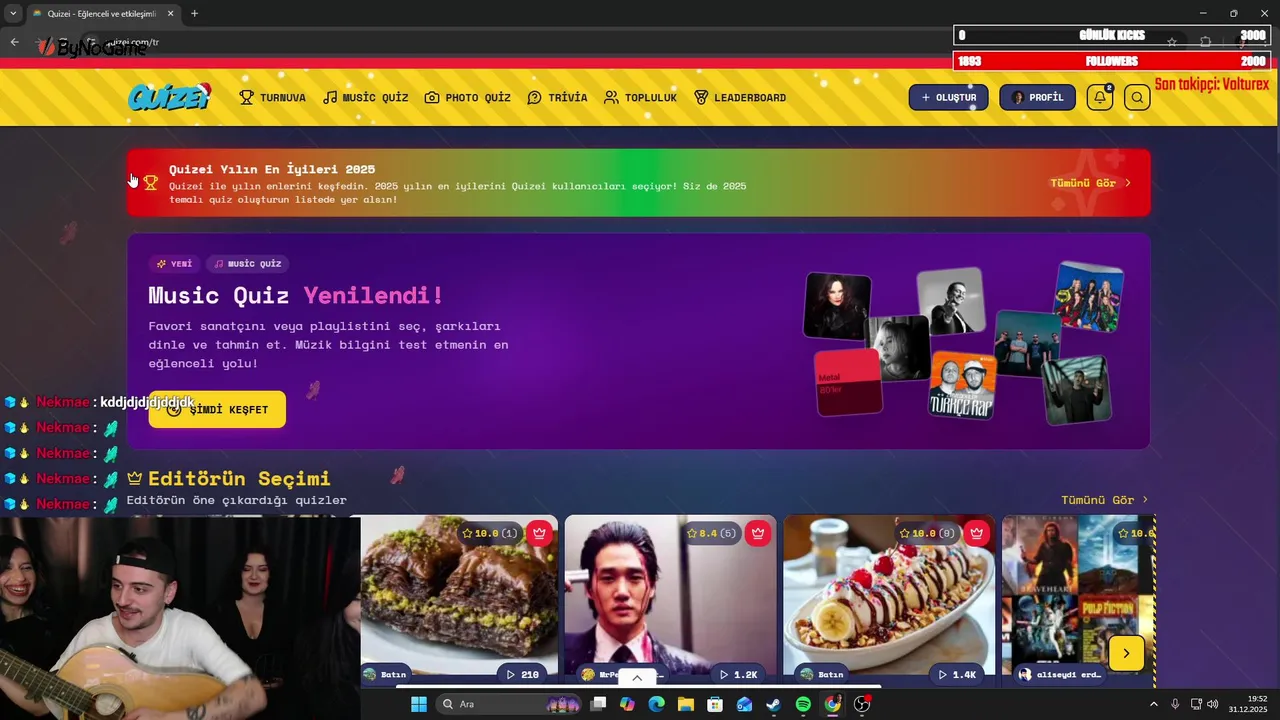
Task: Click Tümünü Gör in the 2025 banner
Action: point(1090,183)
